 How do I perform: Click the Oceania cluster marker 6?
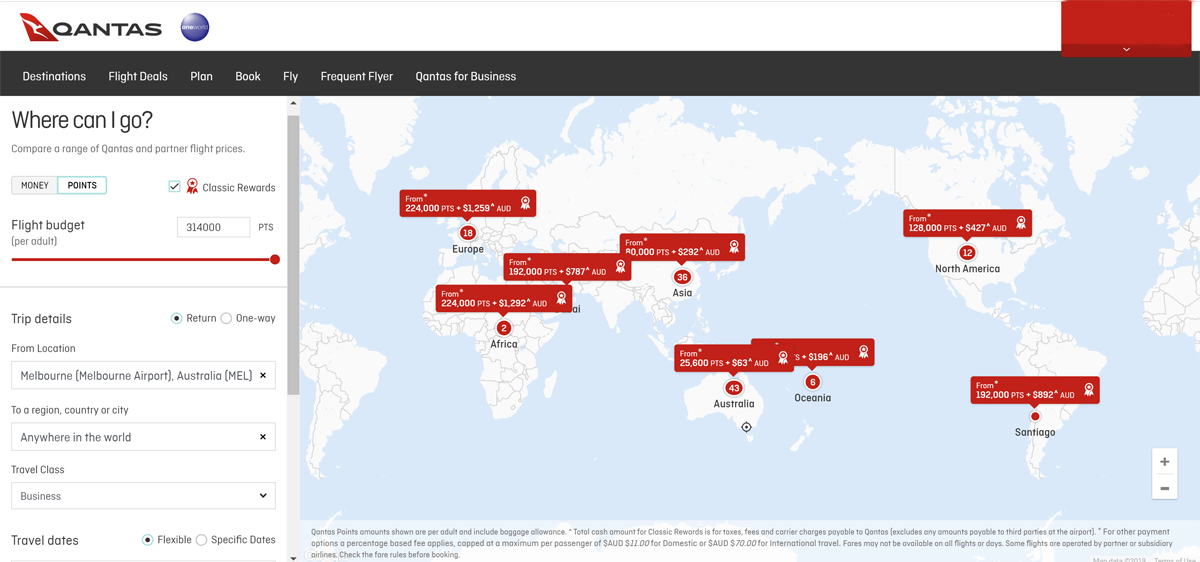[812, 382]
